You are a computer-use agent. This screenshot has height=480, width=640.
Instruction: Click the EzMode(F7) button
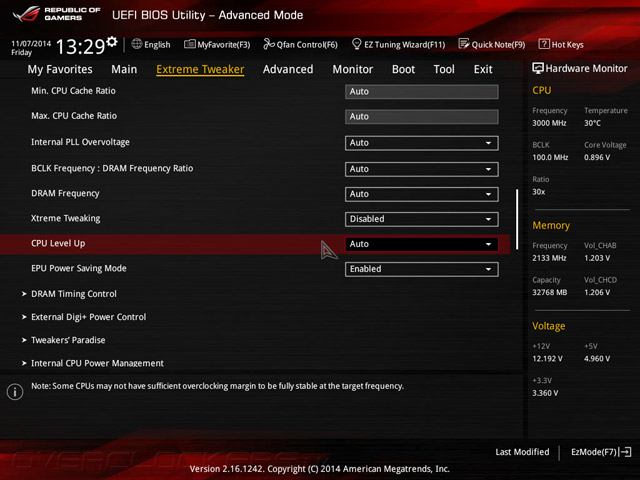[x=601, y=452]
